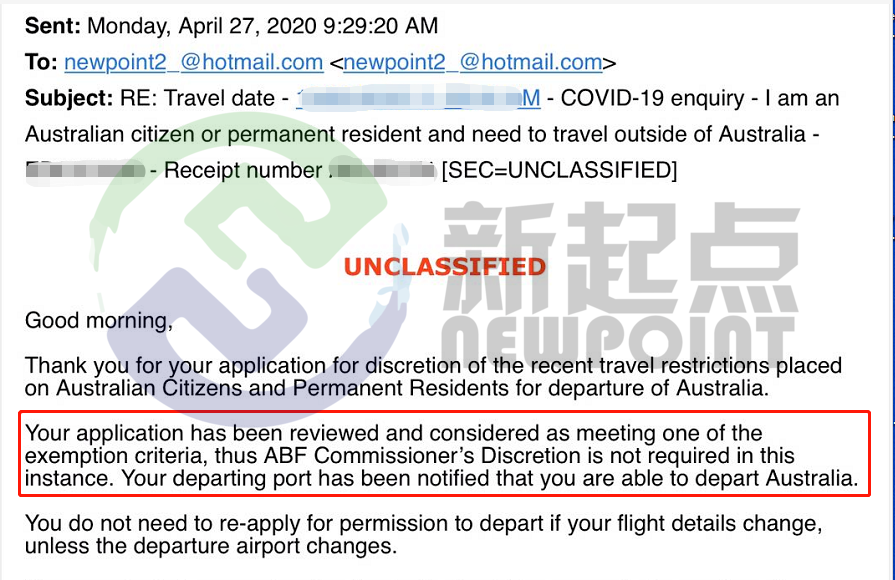Viewport: 895px width, 580px height.
Task: Click the Good morning greeting line
Action: coord(99,321)
